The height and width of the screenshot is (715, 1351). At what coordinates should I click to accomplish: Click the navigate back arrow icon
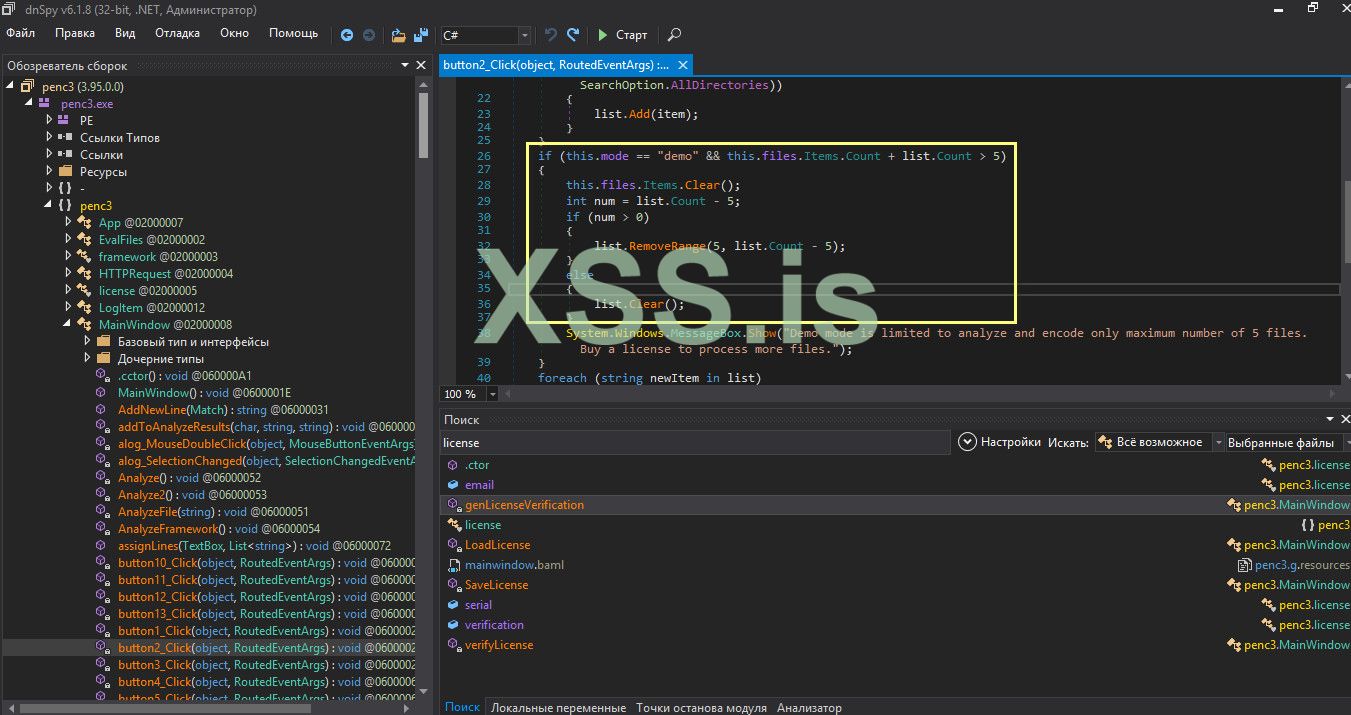pyautogui.click(x=347, y=35)
